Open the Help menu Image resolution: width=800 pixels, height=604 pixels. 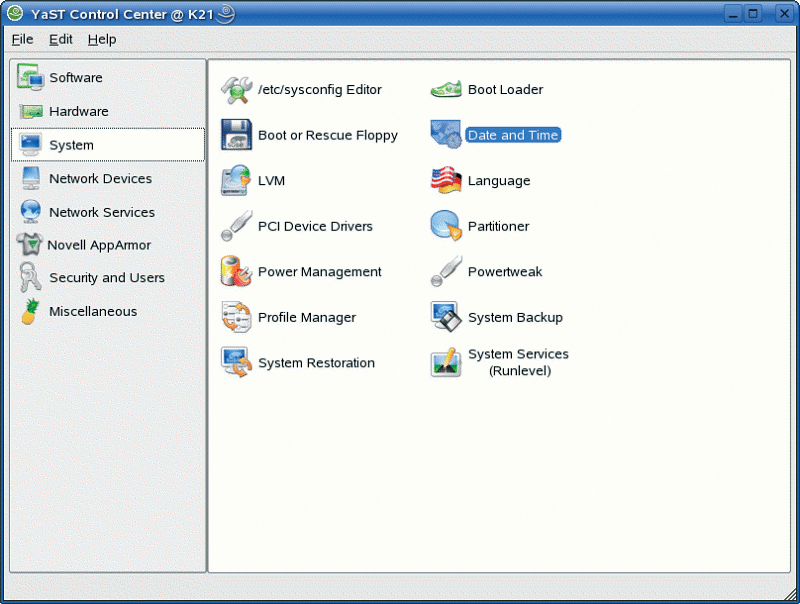tap(102, 39)
